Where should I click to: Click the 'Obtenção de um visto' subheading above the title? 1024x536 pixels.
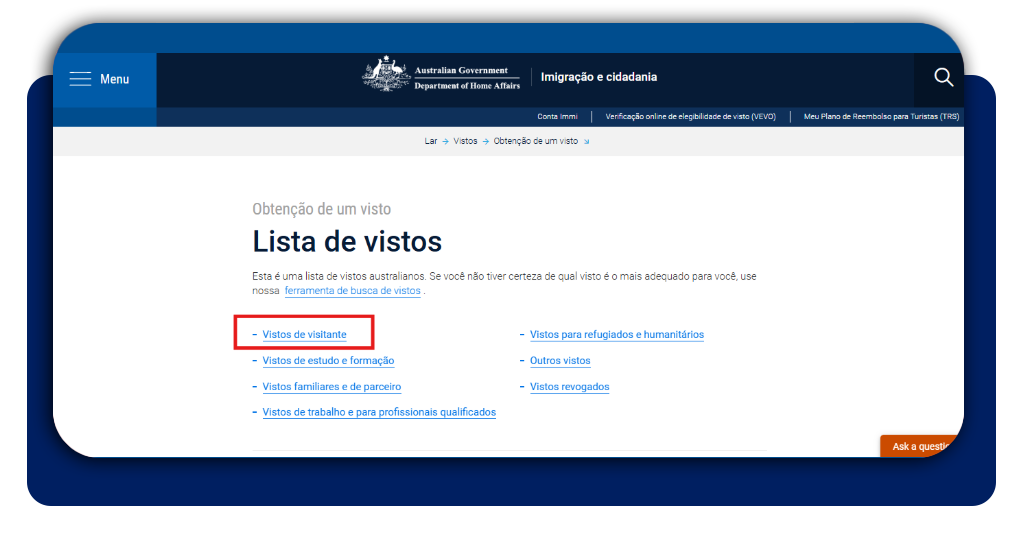click(321, 209)
